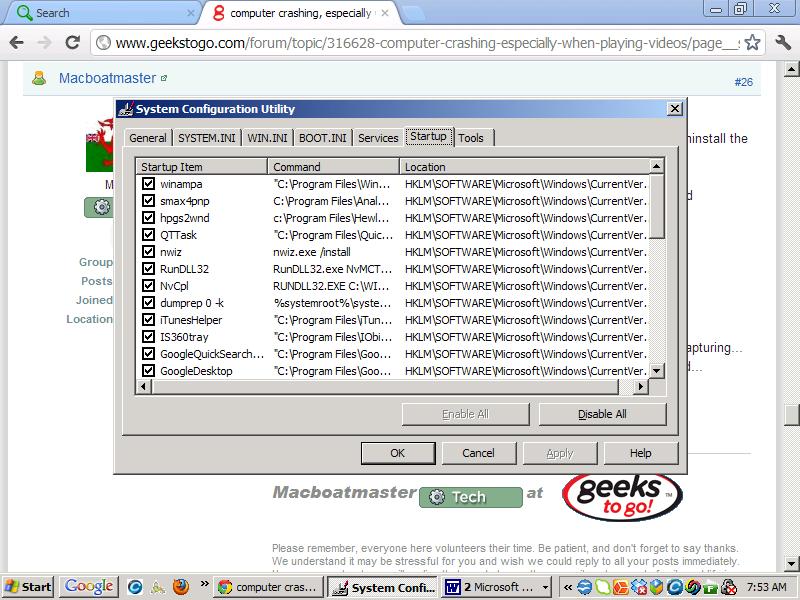Uncheck the GoogleQuickSearch startup item

[x=148, y=354]
